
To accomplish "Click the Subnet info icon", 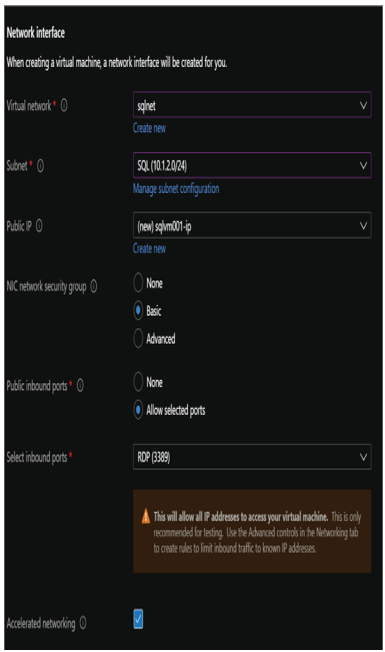I will point(40,166).
